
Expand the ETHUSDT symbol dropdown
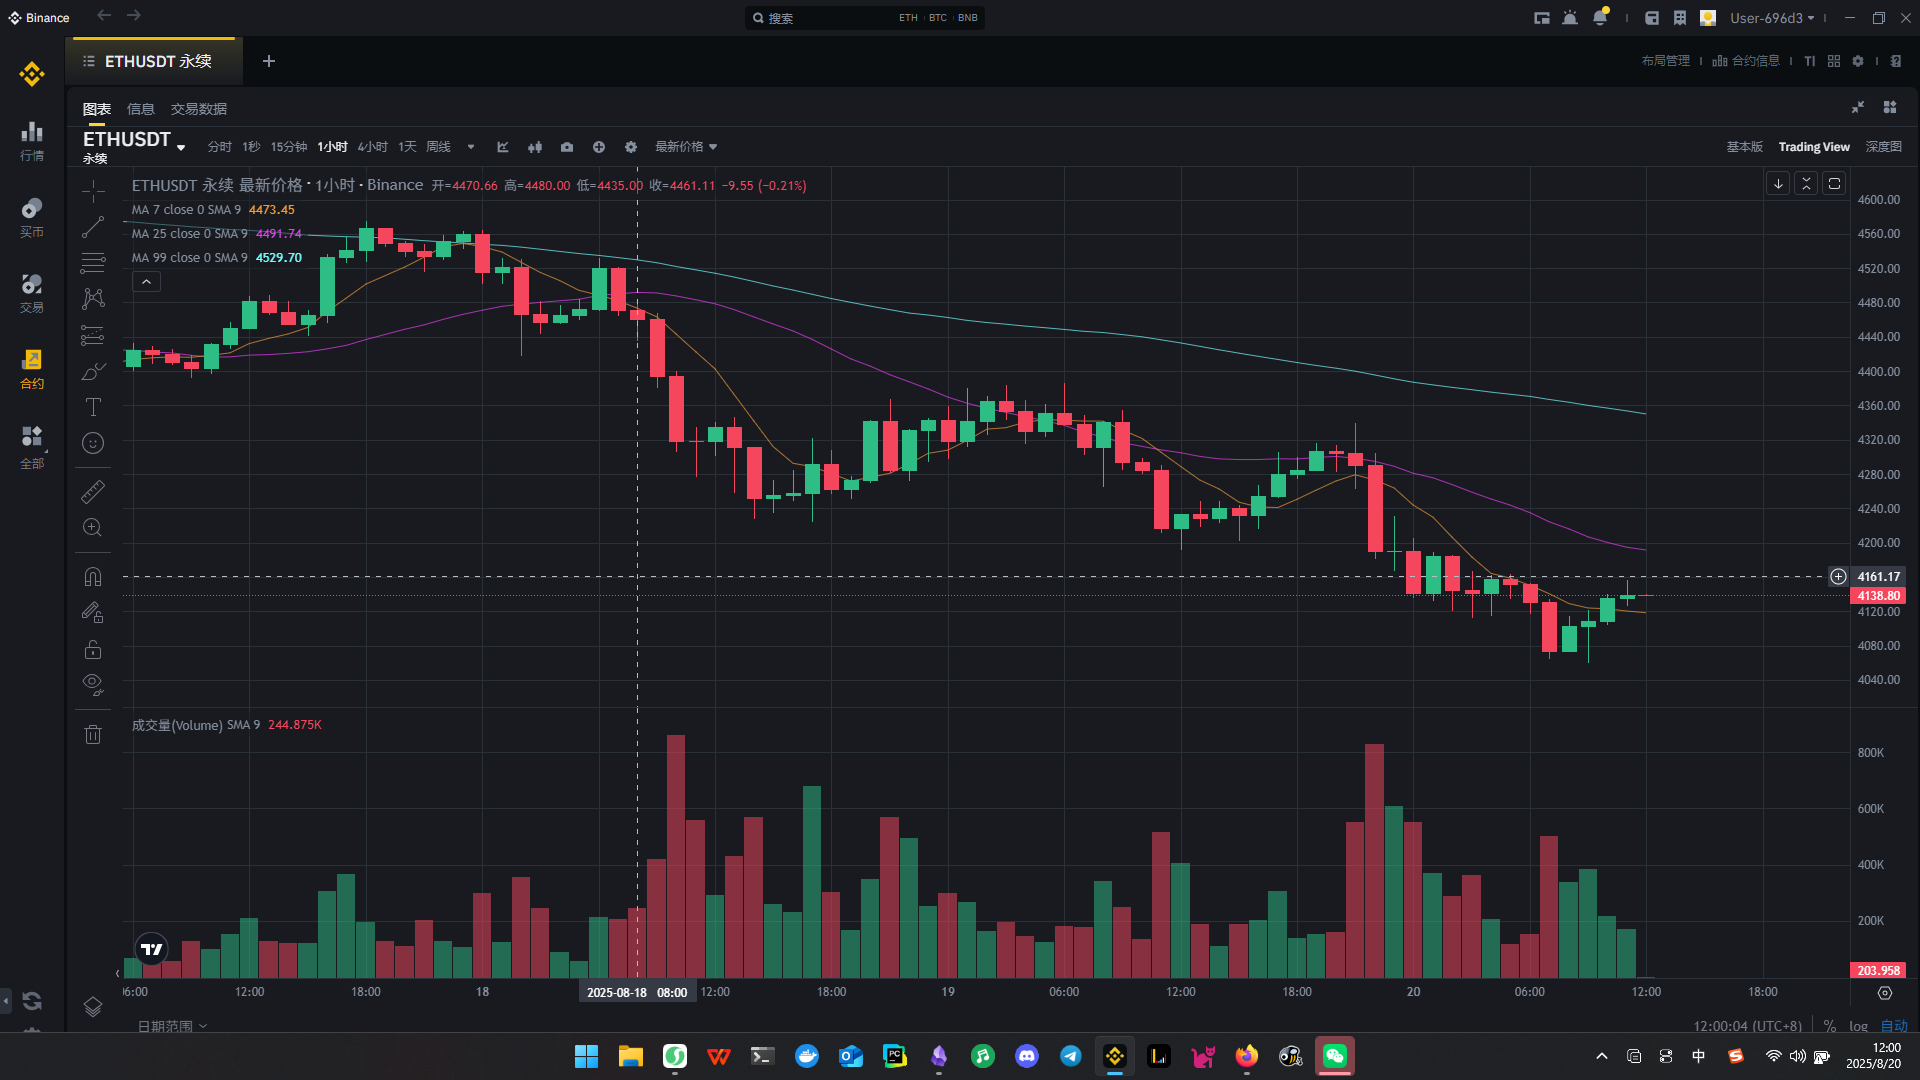pyautogui.click(x=181, y=147)
